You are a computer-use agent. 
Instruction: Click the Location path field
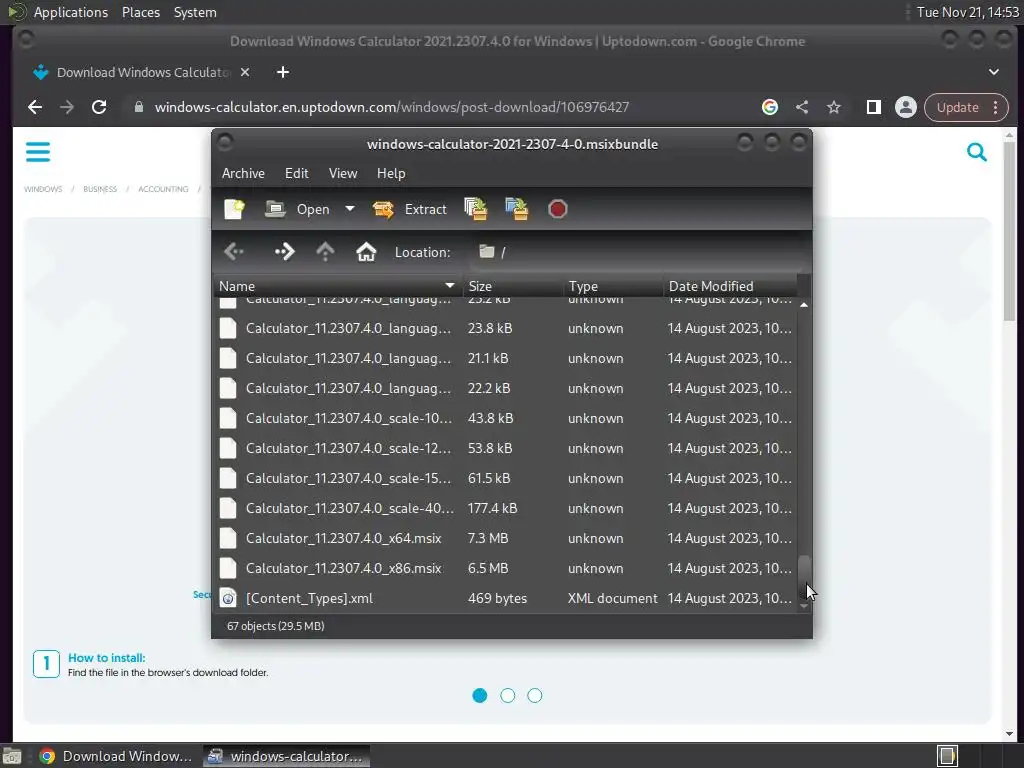pyautogui.click(x=637, y=252)
